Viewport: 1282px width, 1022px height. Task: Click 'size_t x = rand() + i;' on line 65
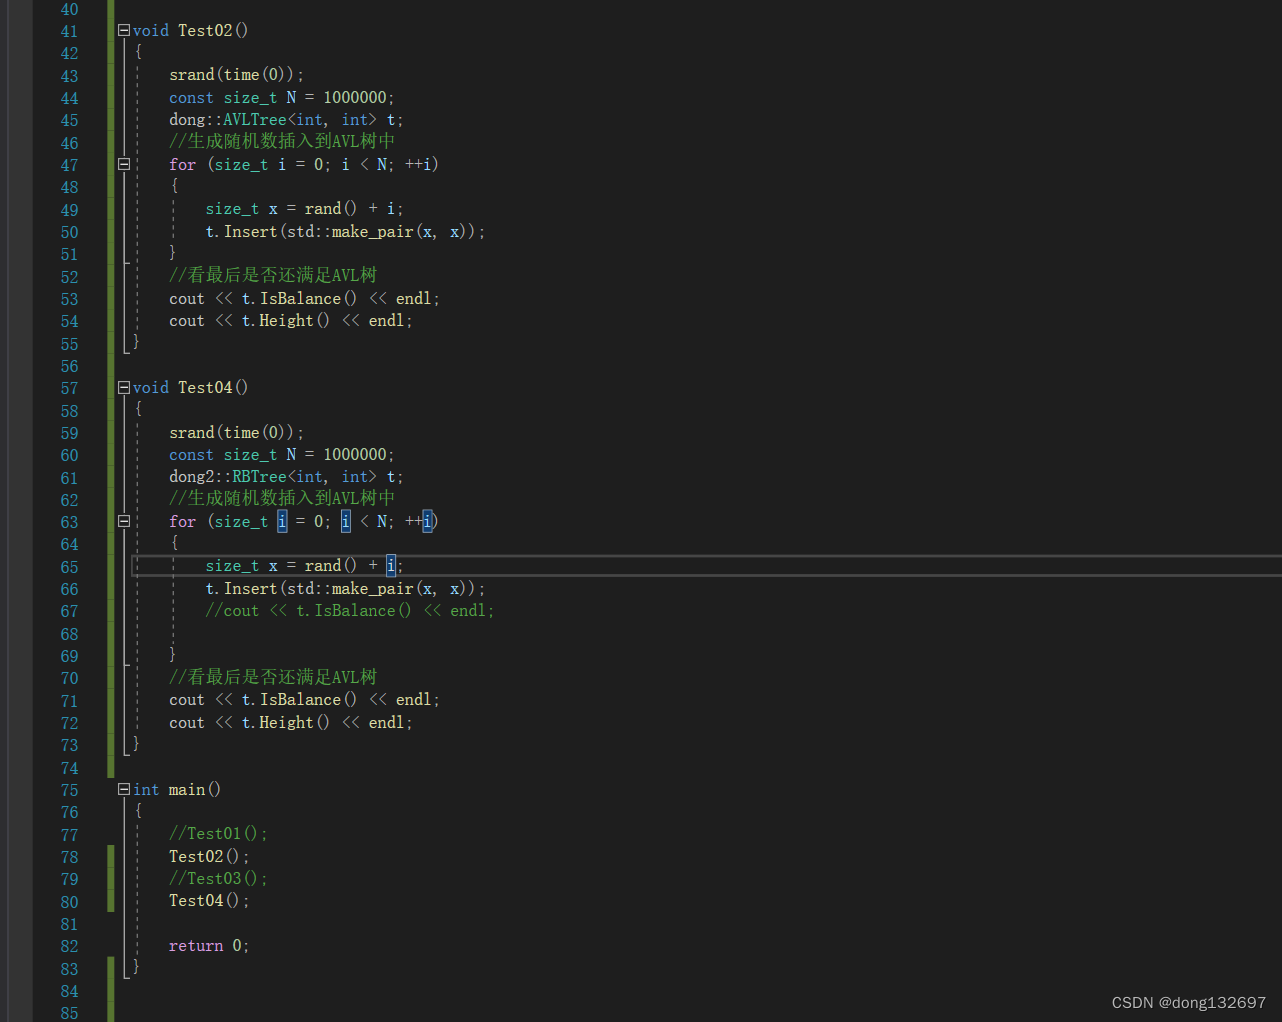[305, 566]
